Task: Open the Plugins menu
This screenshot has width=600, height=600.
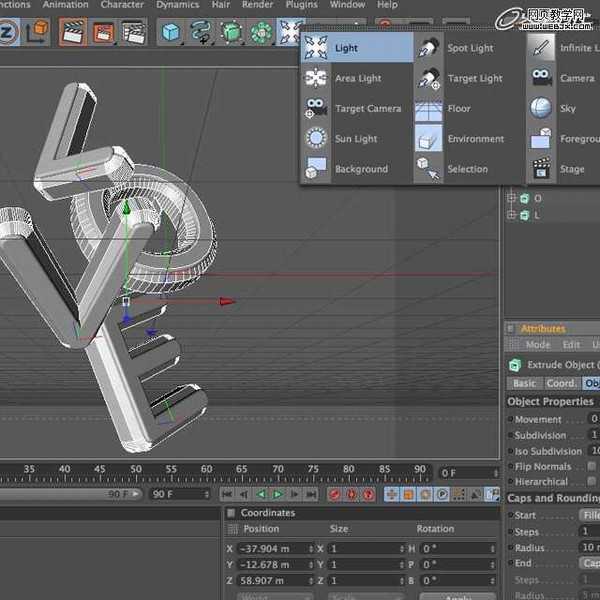Action: tap(301, 5)
